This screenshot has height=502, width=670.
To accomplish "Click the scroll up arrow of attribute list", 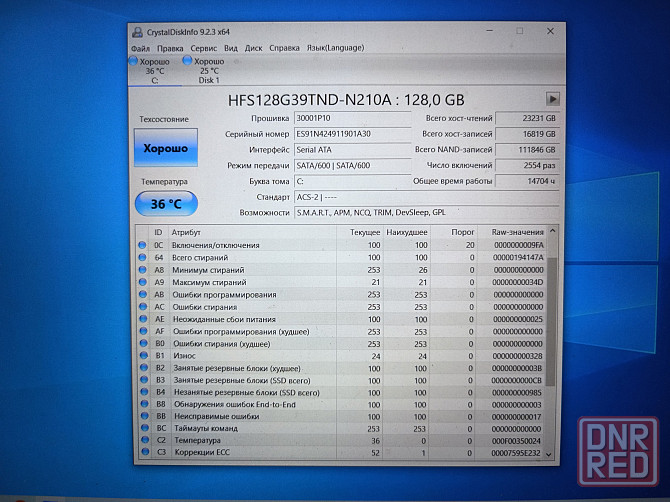I will [x=552, y=231].
